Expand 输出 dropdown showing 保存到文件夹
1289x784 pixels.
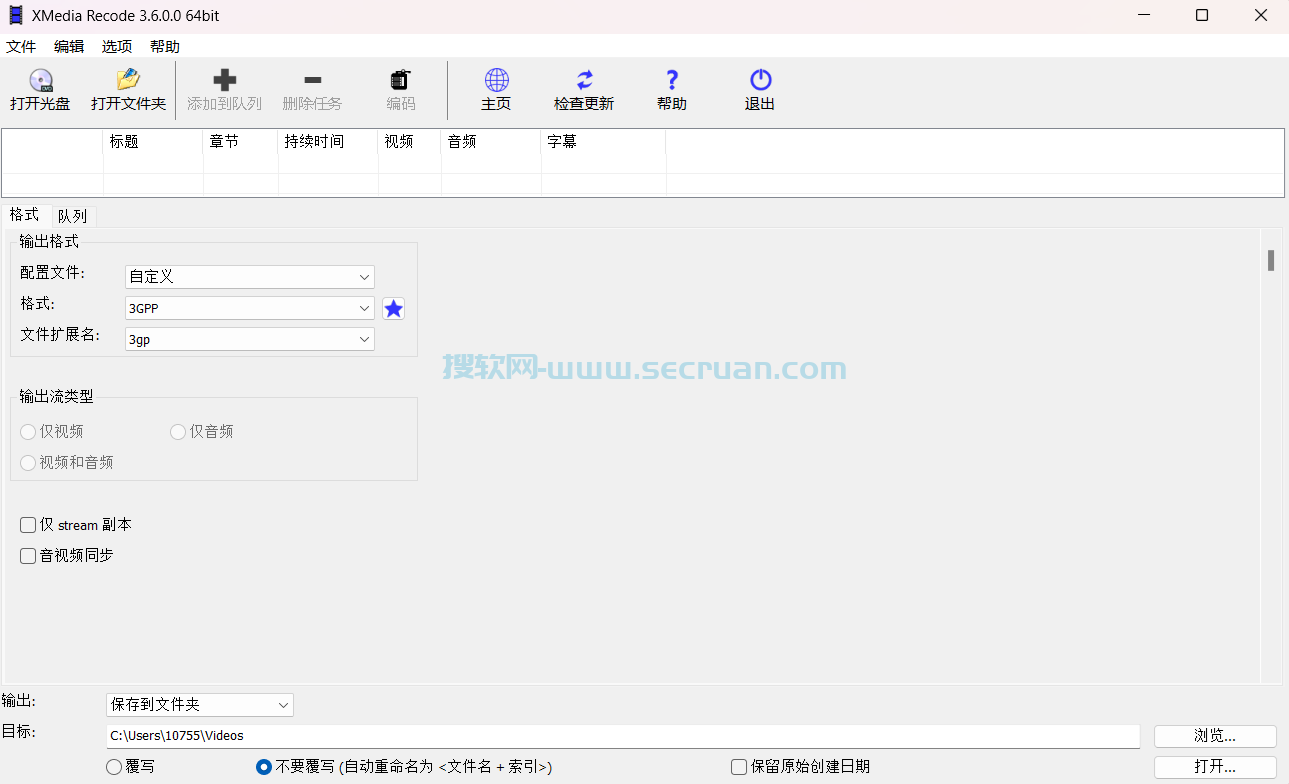click(x=200, y=705)
